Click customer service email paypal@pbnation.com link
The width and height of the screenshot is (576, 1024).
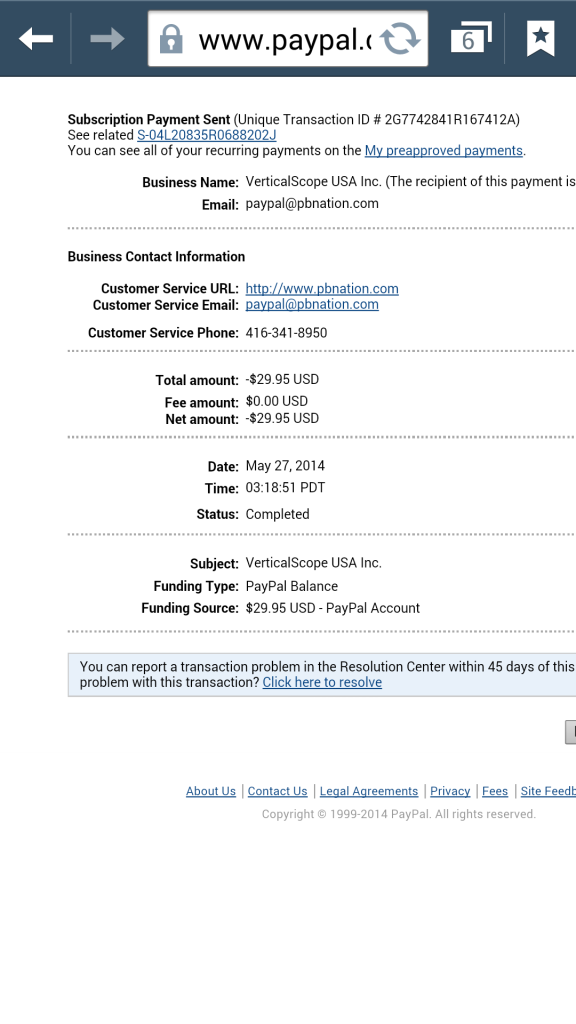coord(312,304)
